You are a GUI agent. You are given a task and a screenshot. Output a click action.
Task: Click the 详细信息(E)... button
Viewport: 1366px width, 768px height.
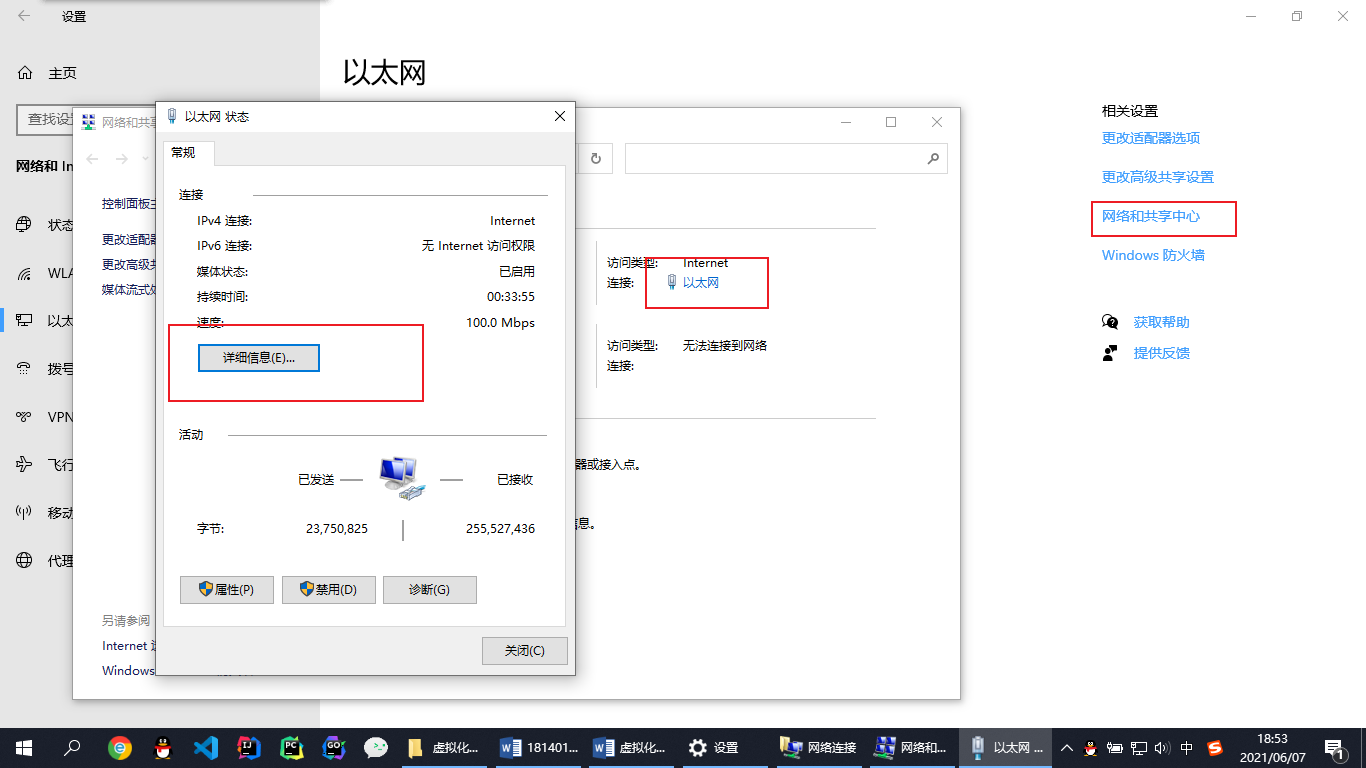pyautogui.click(x=259, y=358)
